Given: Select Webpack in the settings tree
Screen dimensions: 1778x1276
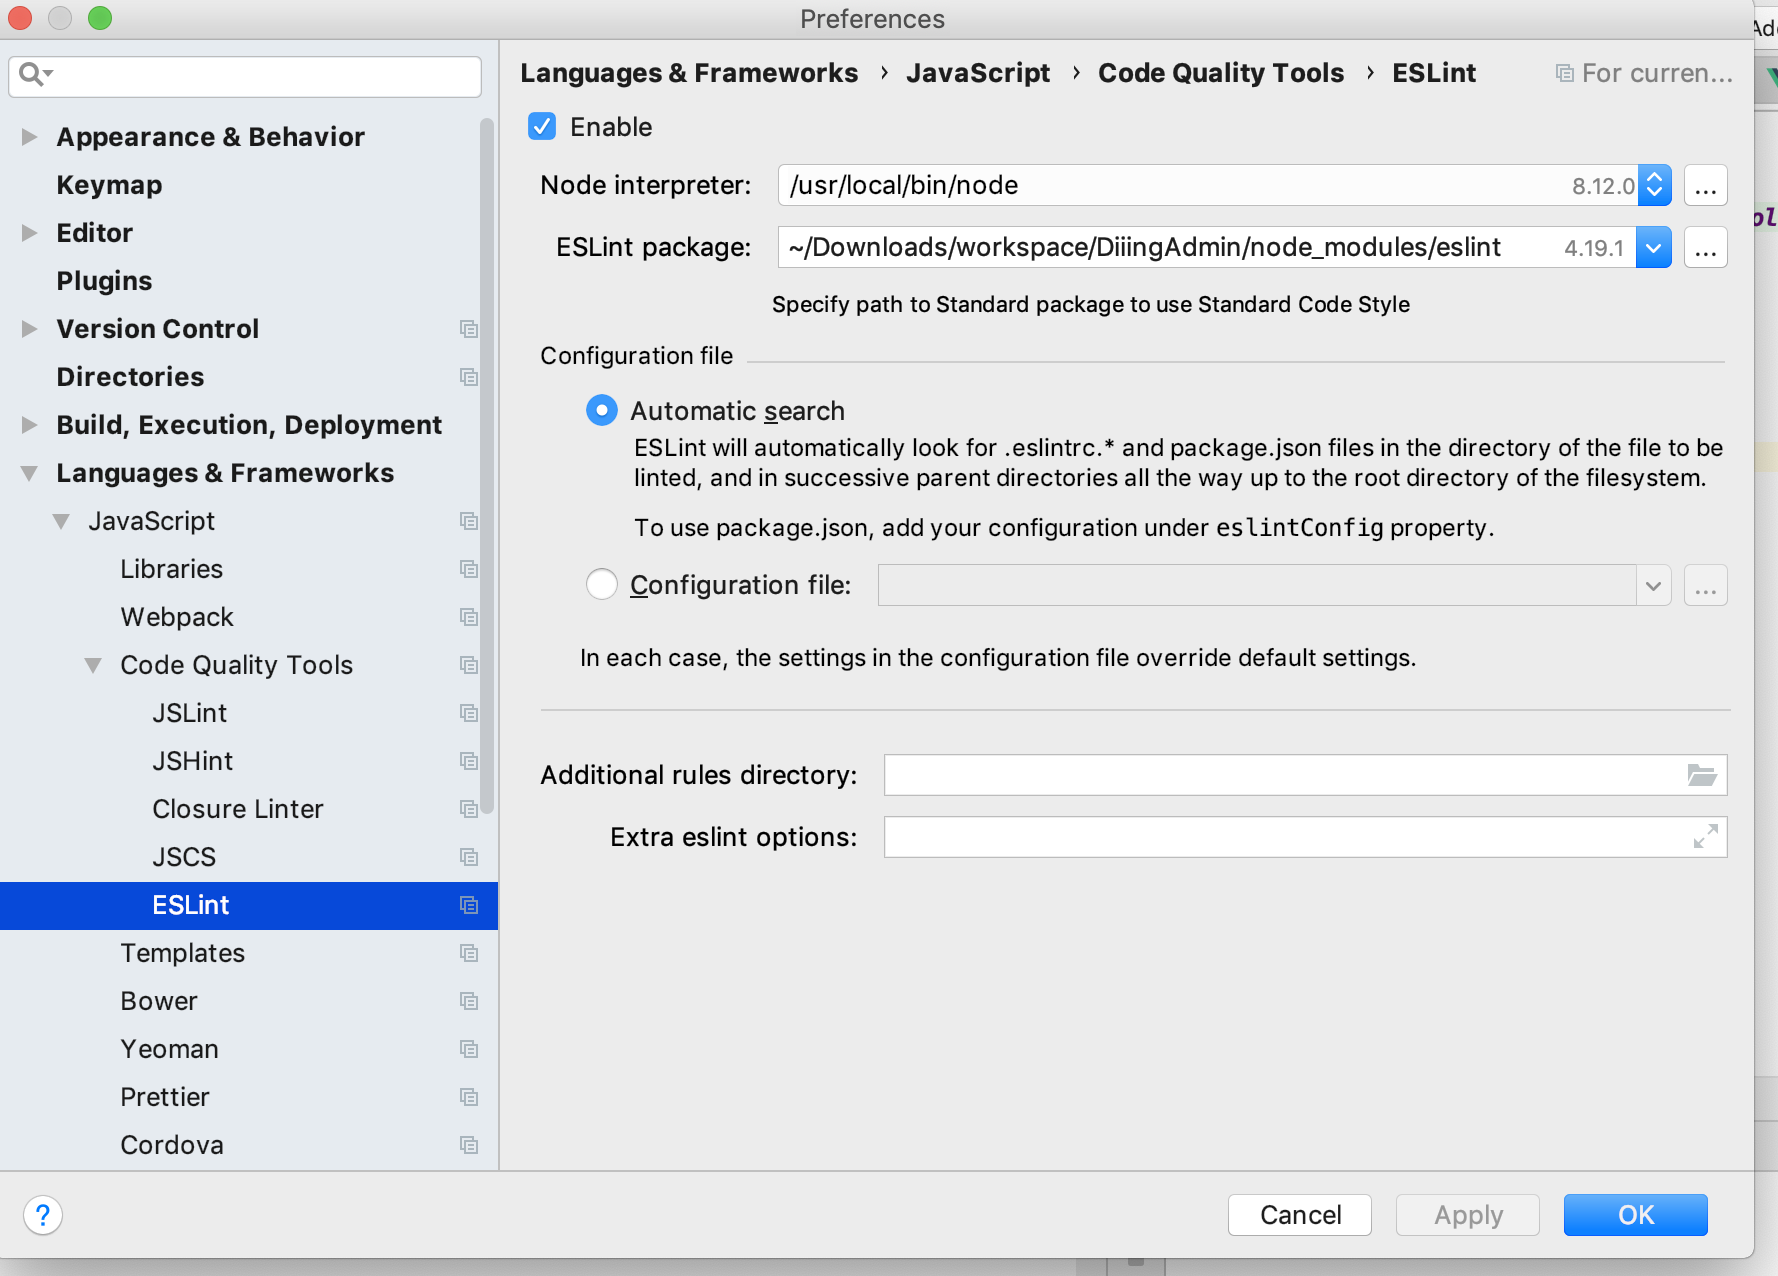Looking at the screenshot, I should (x=177, y=617).
